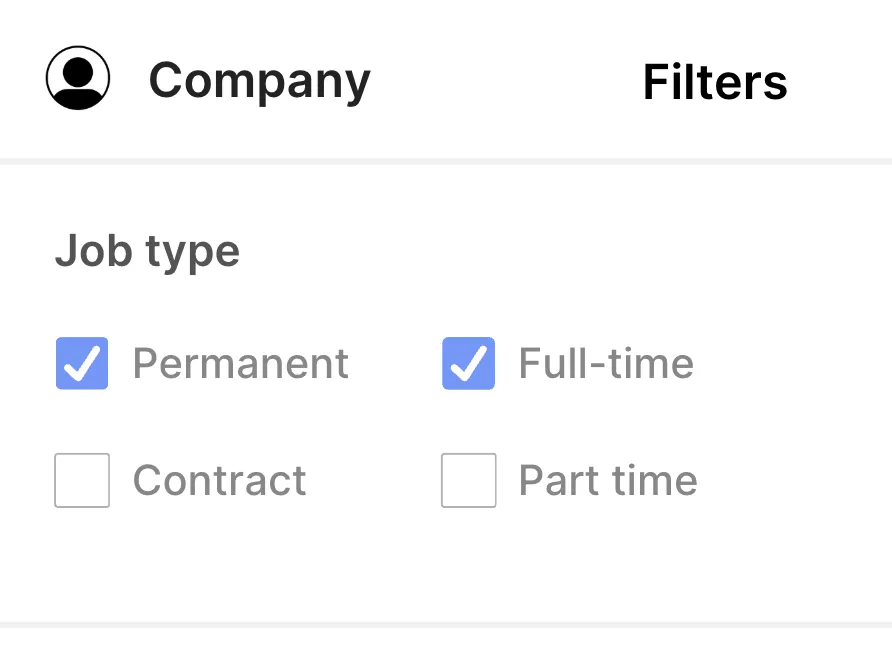The width and height of the screenshot is (892, 646).
Task: Click the divider below Job type section
Action: 446,625
